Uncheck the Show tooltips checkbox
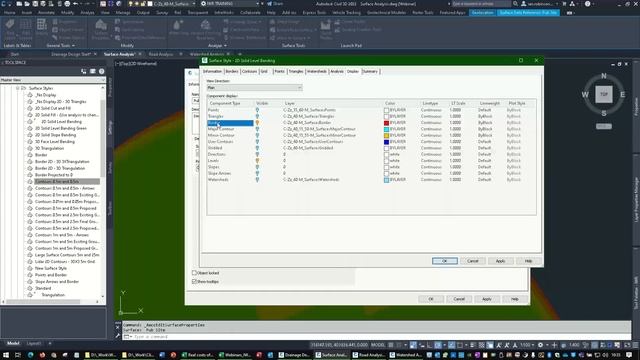The height and width of the screenshot is (360, 640). click(194, 282)
